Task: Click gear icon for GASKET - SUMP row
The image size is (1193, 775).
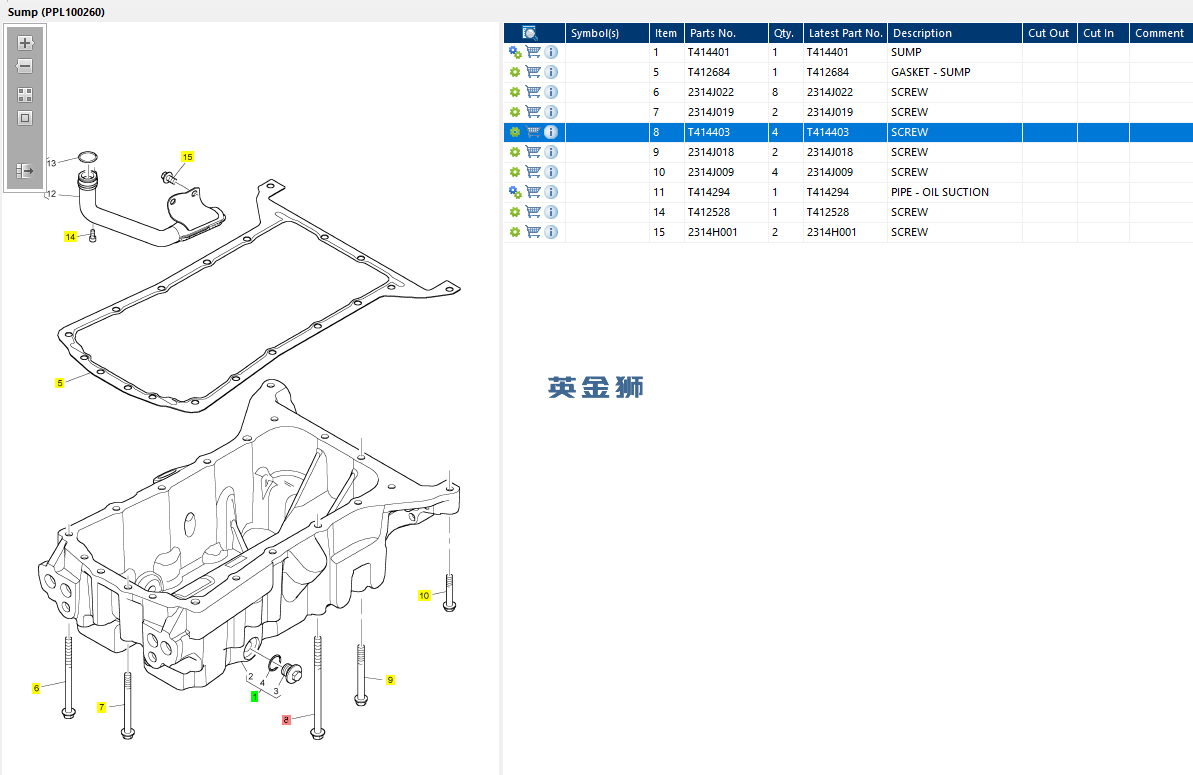Action: [x=515, y=72]
